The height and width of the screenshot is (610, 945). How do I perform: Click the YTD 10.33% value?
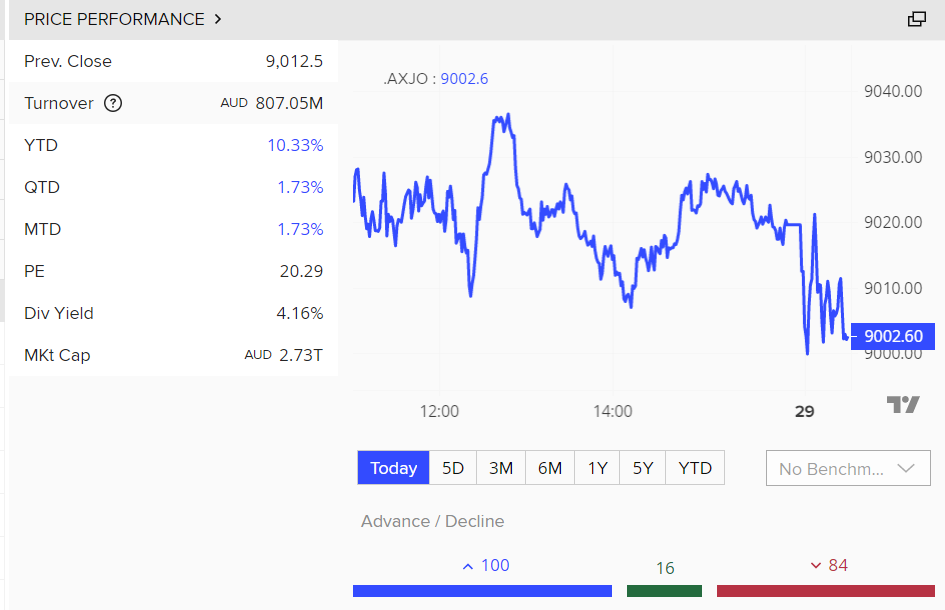coord(295,145)
